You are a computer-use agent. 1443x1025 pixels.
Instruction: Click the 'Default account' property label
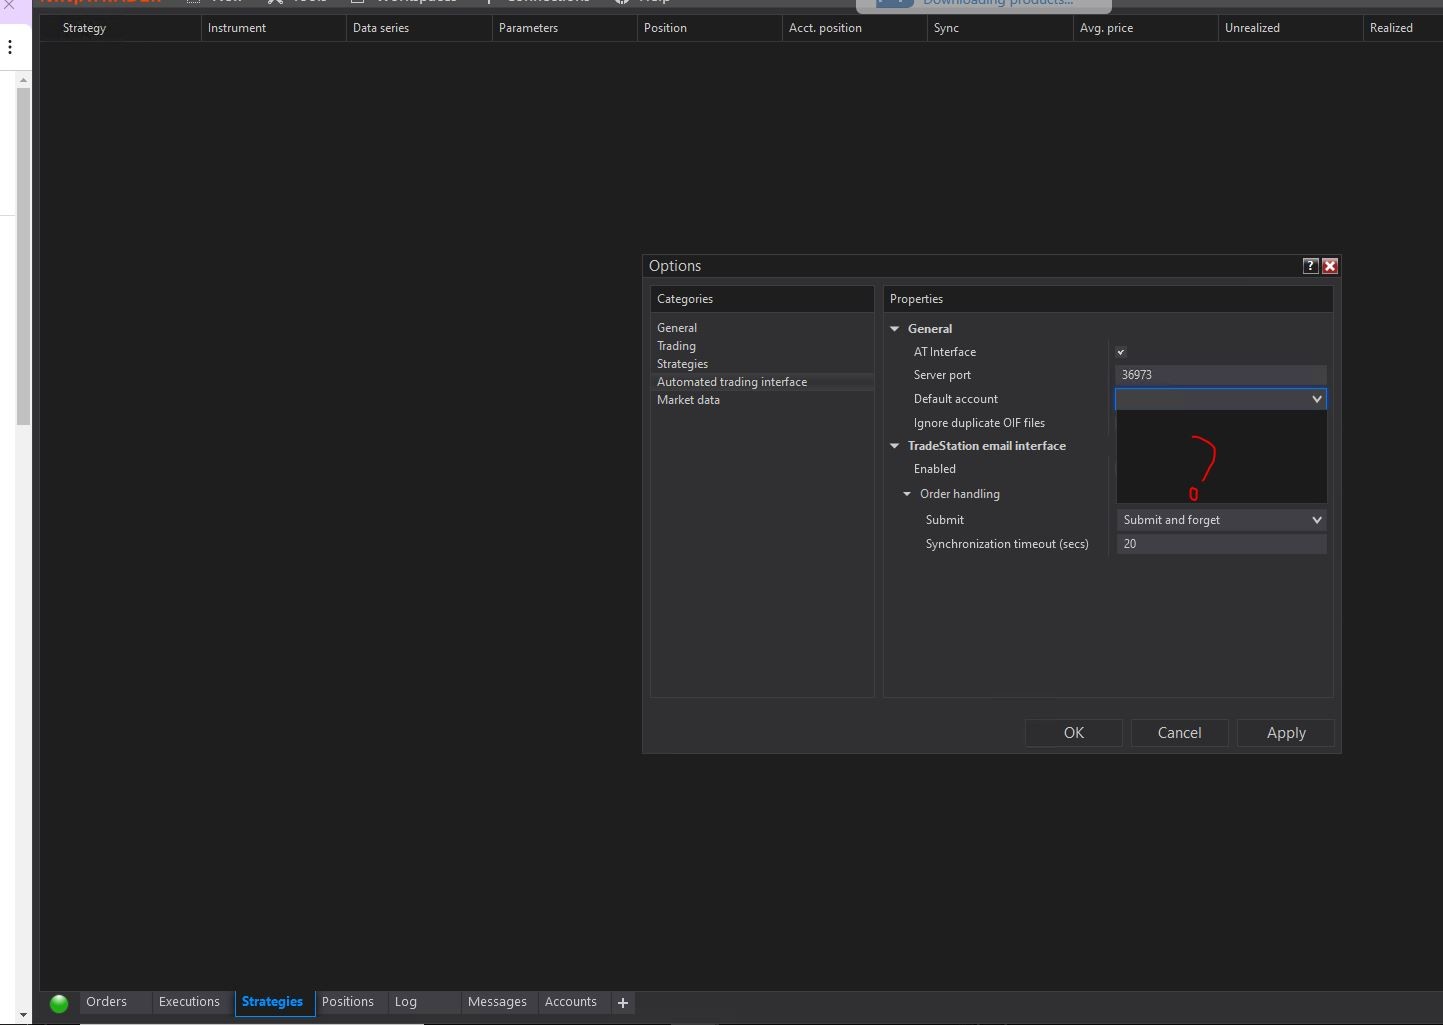pos(956,399)
